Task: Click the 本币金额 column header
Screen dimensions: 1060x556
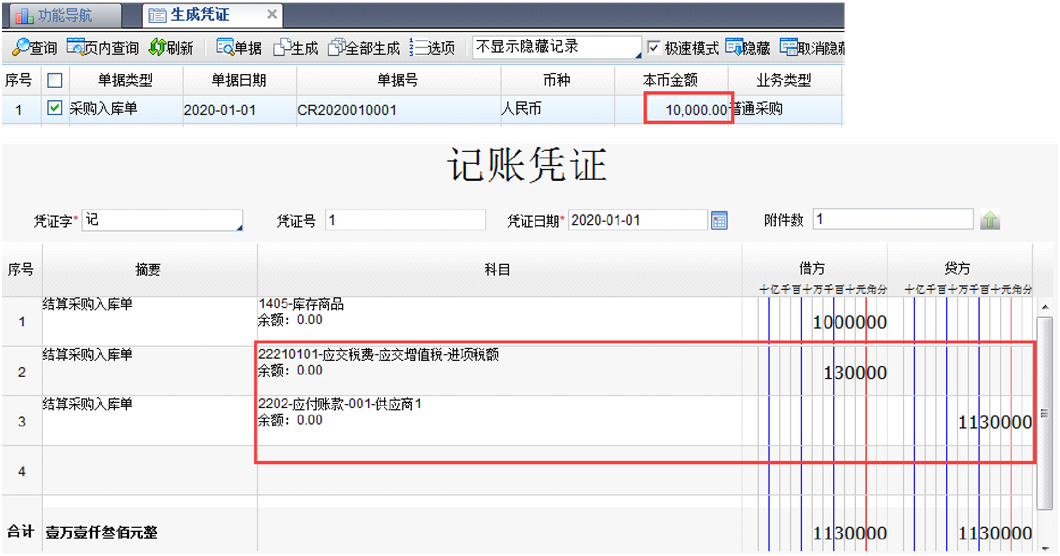Action: pyautogui.click(x=671, y=80)
